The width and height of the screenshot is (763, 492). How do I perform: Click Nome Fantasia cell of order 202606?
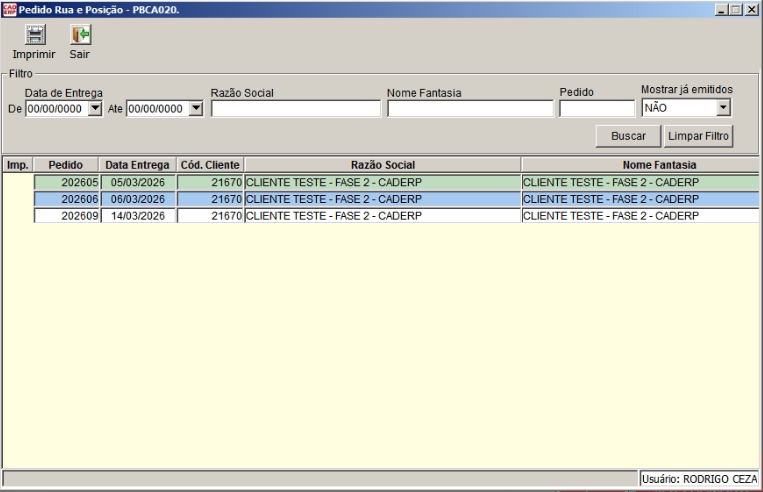click(x=640, y=199)
